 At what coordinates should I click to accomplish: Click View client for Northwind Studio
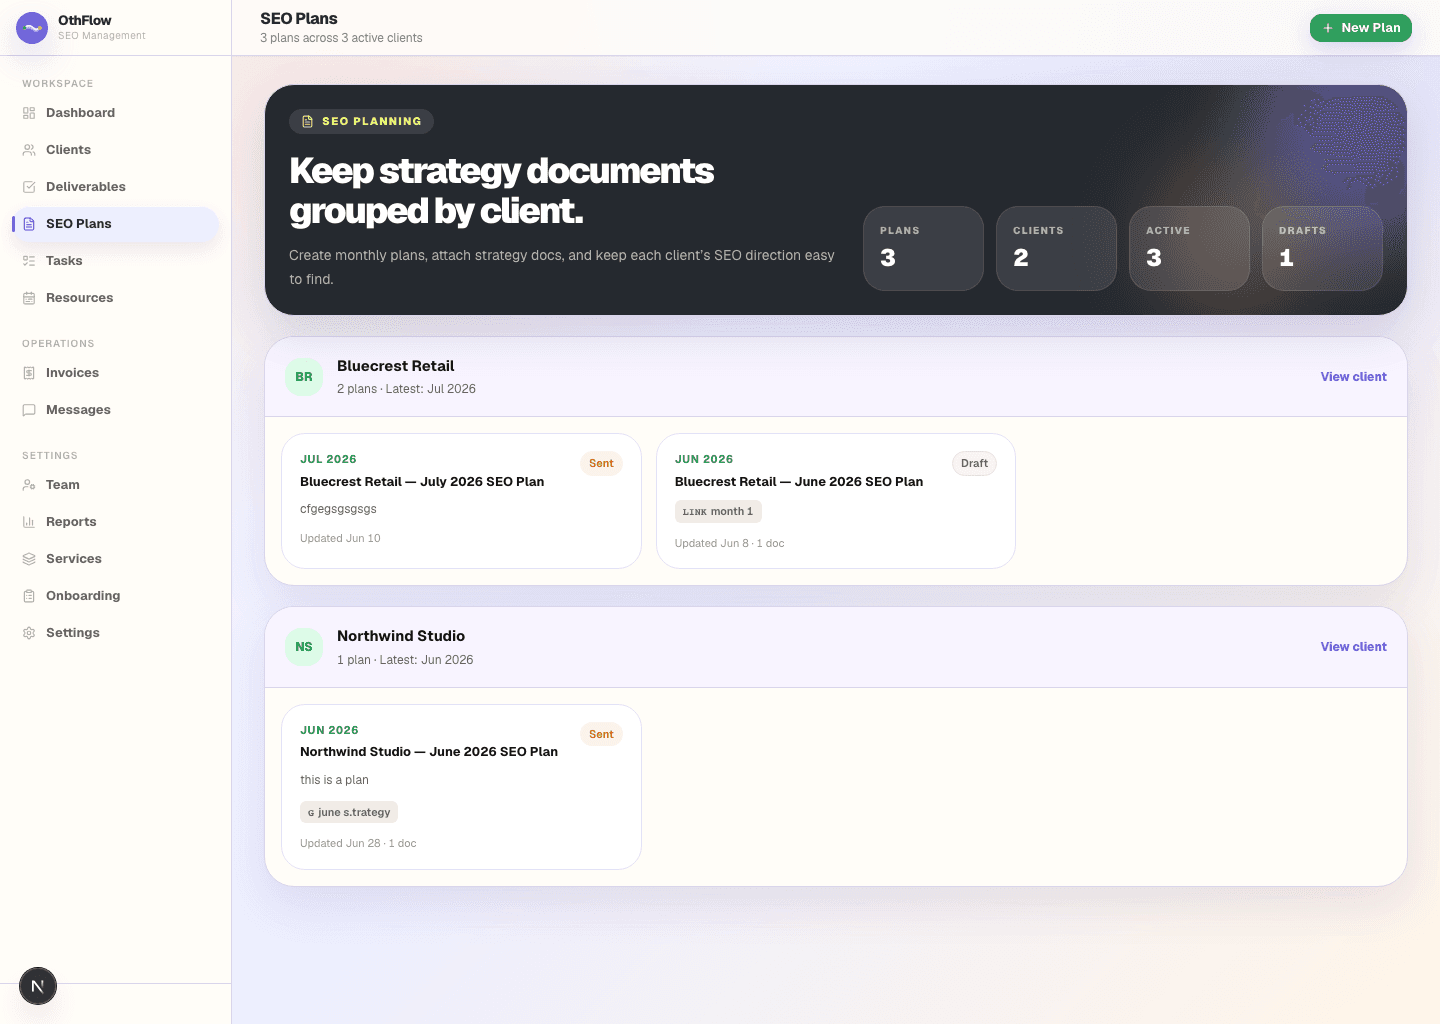pos(1353,647)
